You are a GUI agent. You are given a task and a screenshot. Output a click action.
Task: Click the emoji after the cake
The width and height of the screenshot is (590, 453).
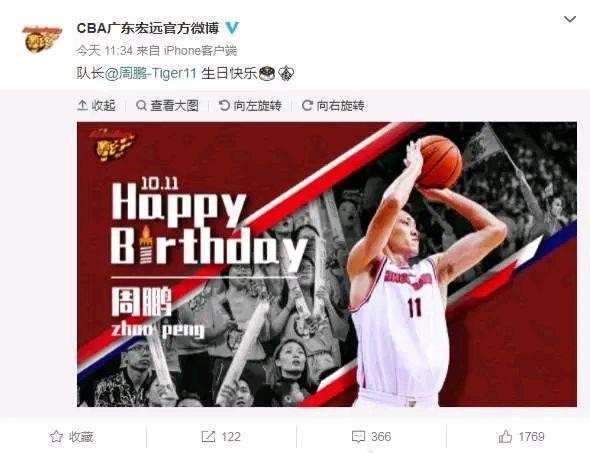286,73
